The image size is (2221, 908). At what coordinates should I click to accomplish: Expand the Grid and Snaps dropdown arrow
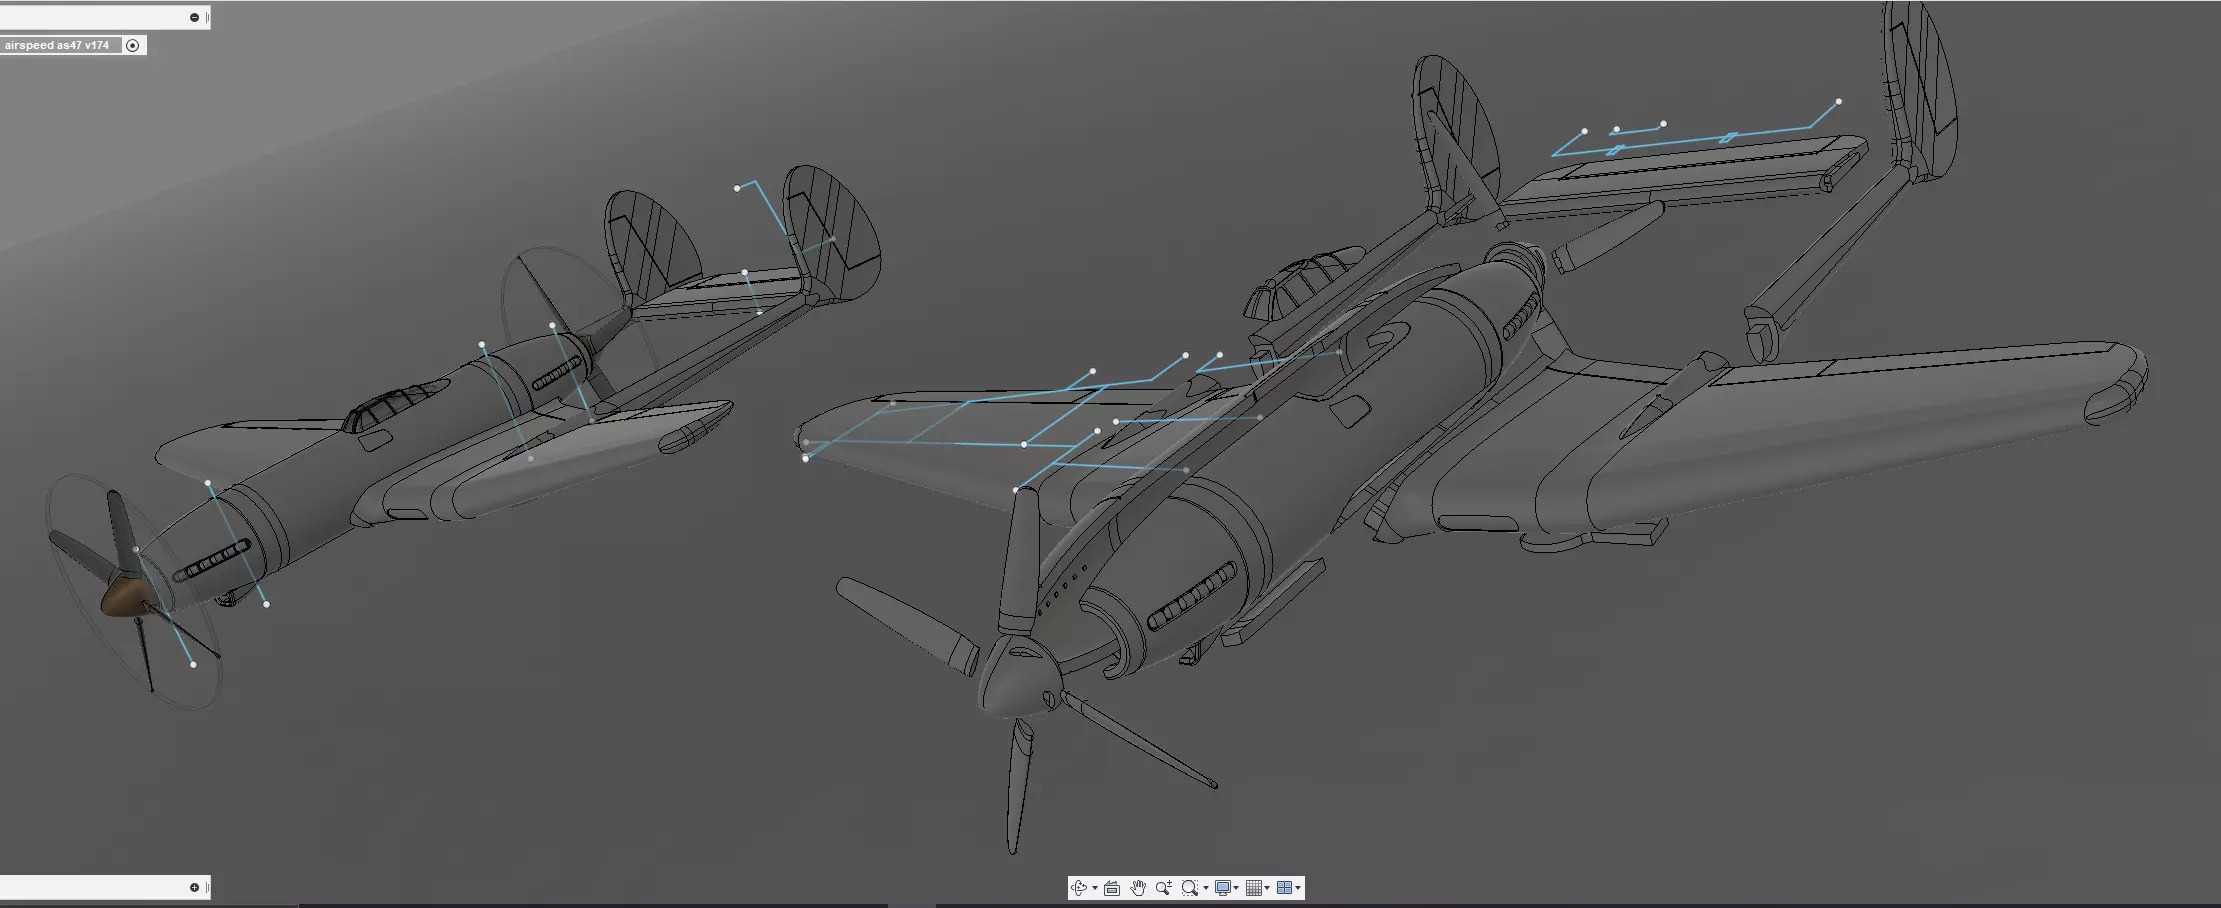click(1268, 888)
